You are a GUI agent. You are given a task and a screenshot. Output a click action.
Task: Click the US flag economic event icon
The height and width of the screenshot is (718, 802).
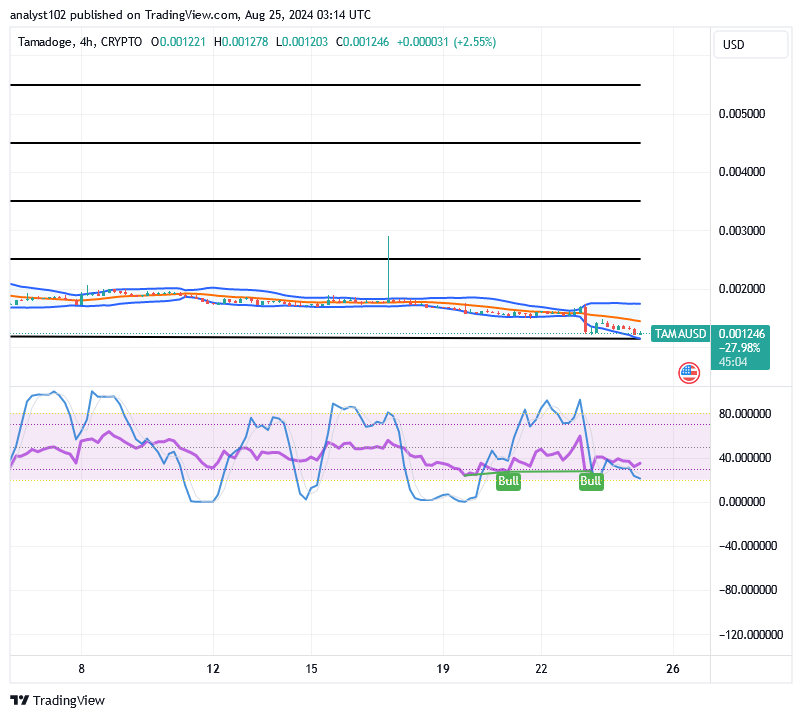688,373
